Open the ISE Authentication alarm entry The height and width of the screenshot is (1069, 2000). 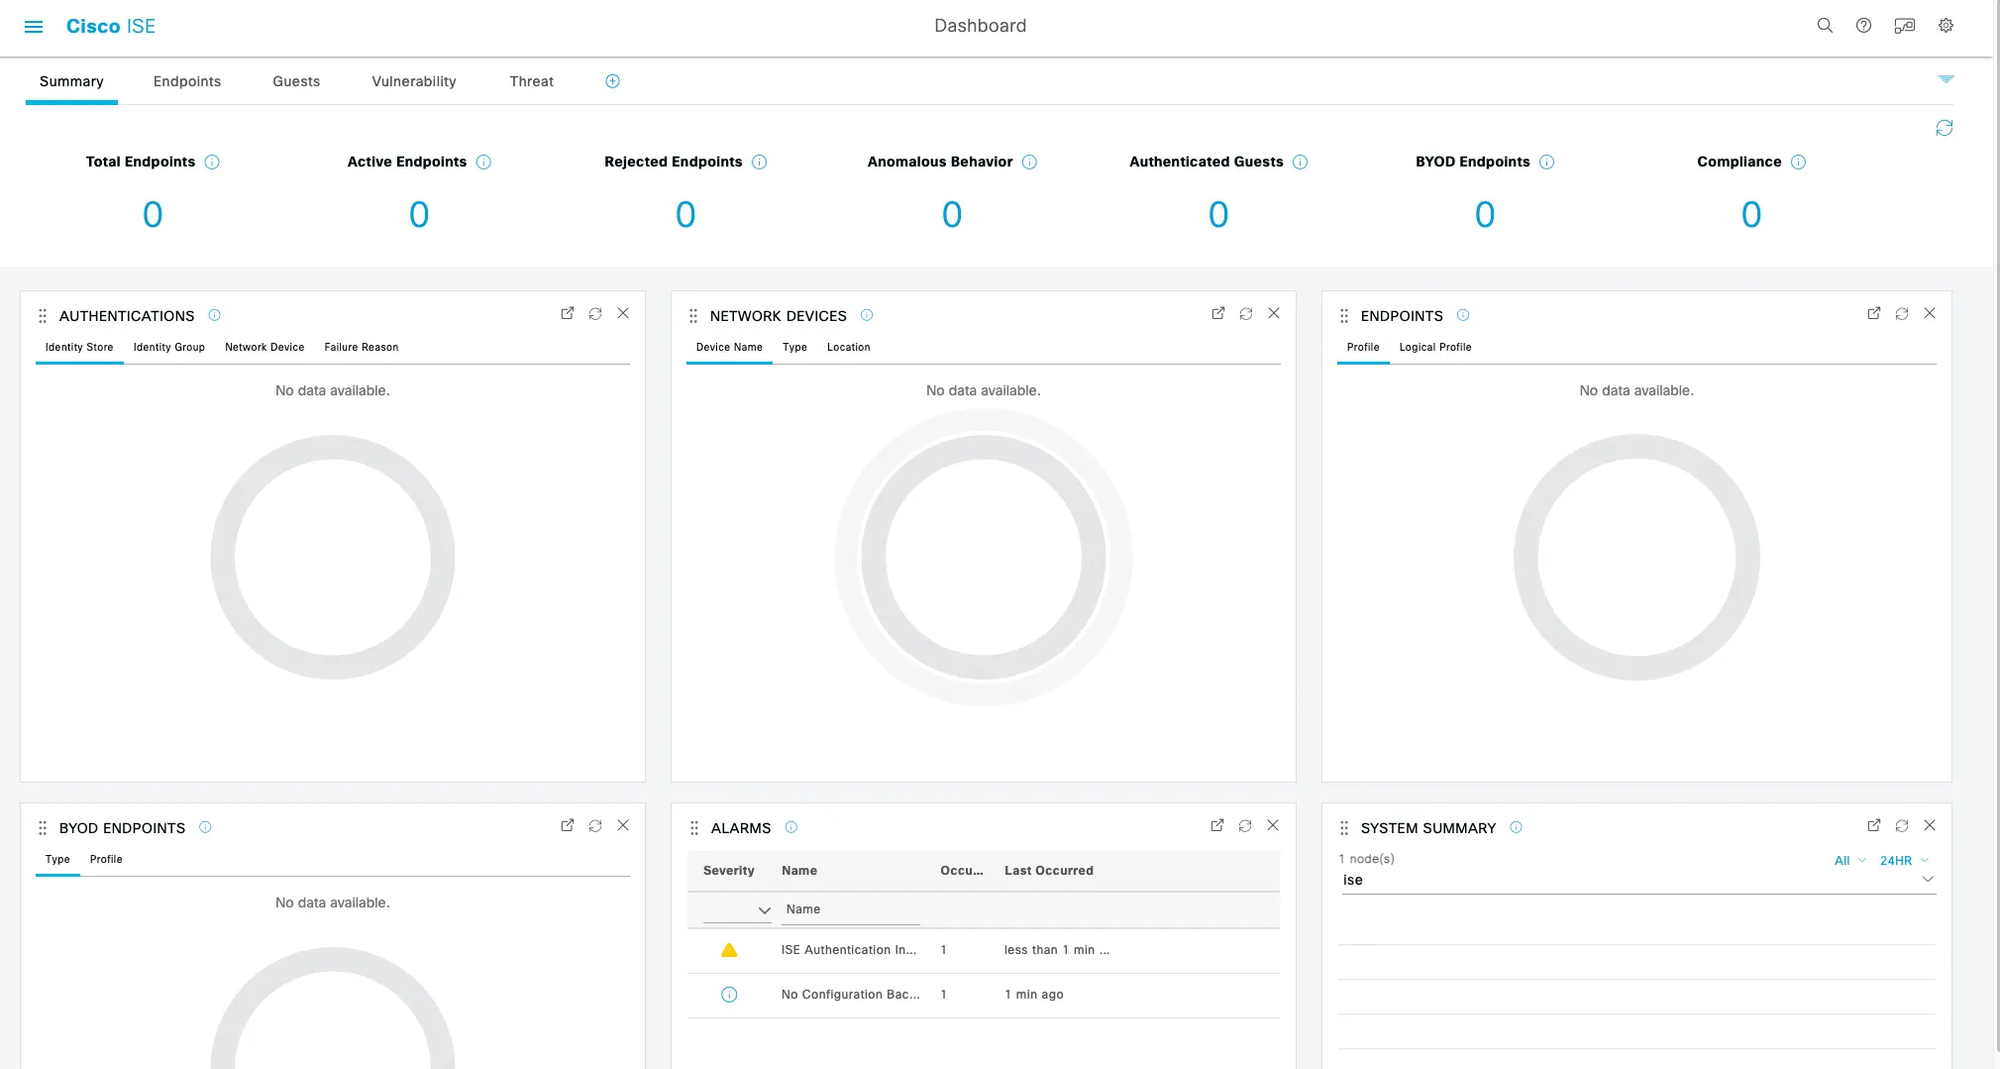click(848, 950)
